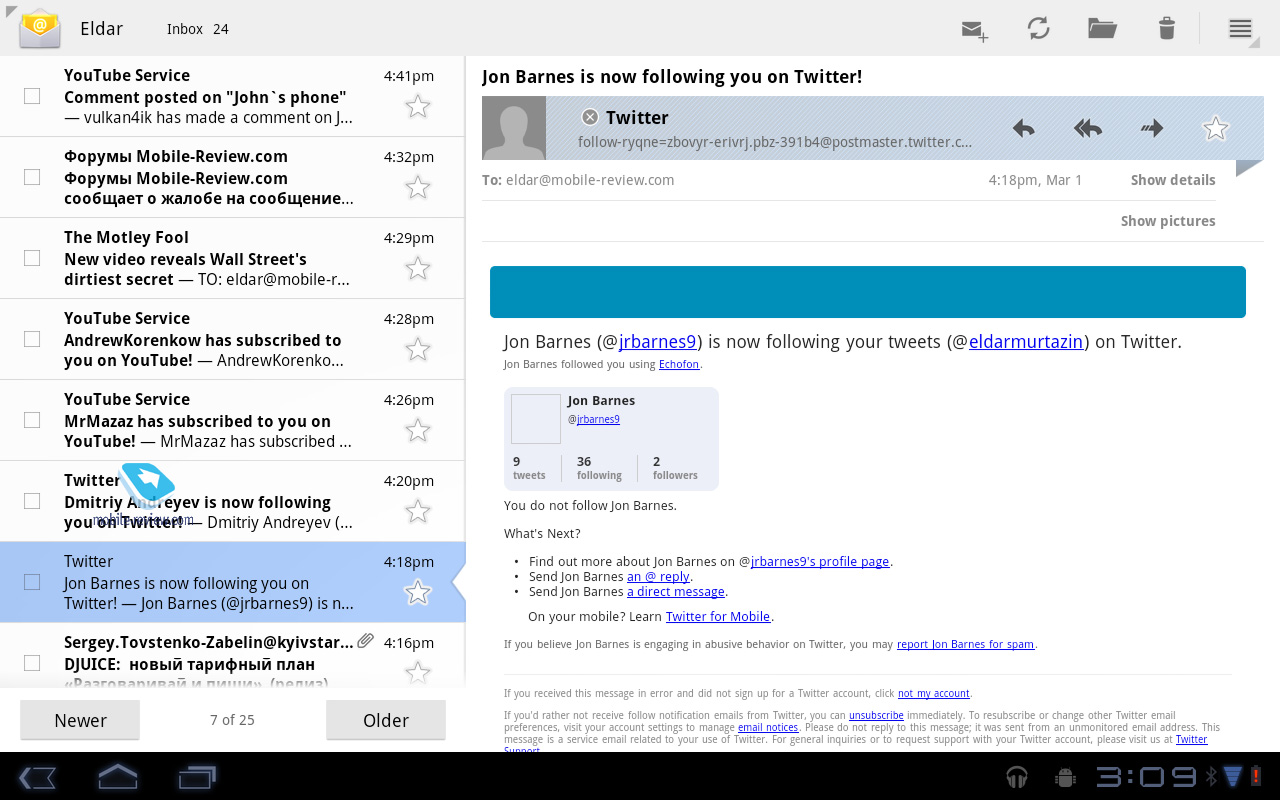Star the AndrewKorenkow subscription email
Viewport: 1280px width, 800px height.
418,349
